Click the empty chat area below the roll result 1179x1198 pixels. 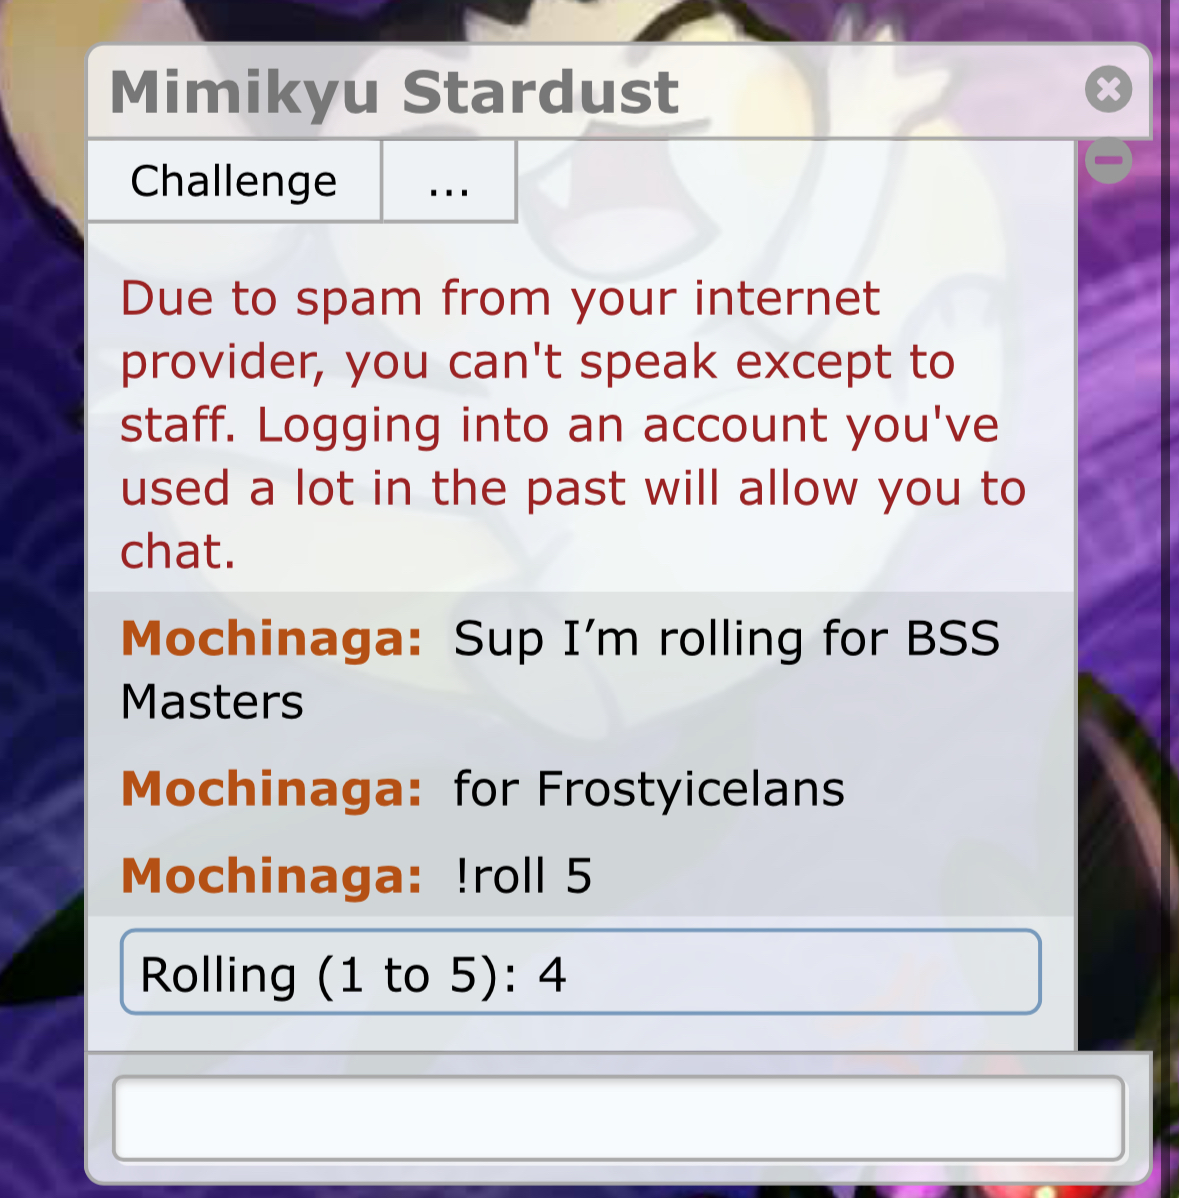[581, 1033]
